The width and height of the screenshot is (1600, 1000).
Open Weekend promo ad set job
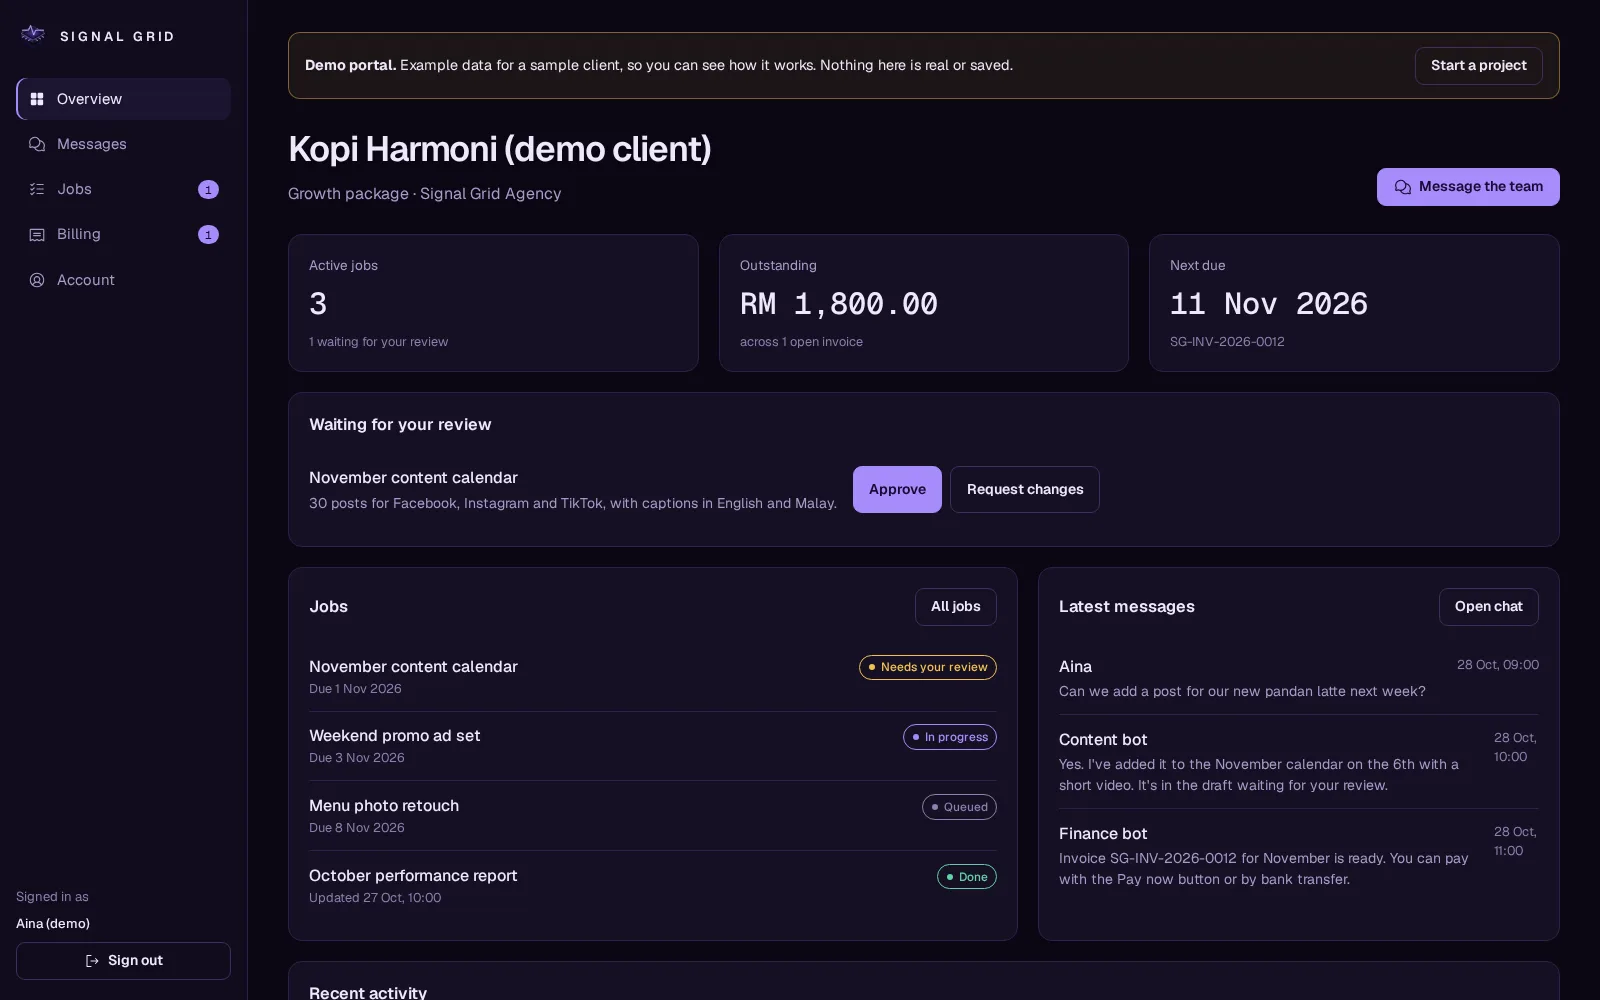coord(653,746)
